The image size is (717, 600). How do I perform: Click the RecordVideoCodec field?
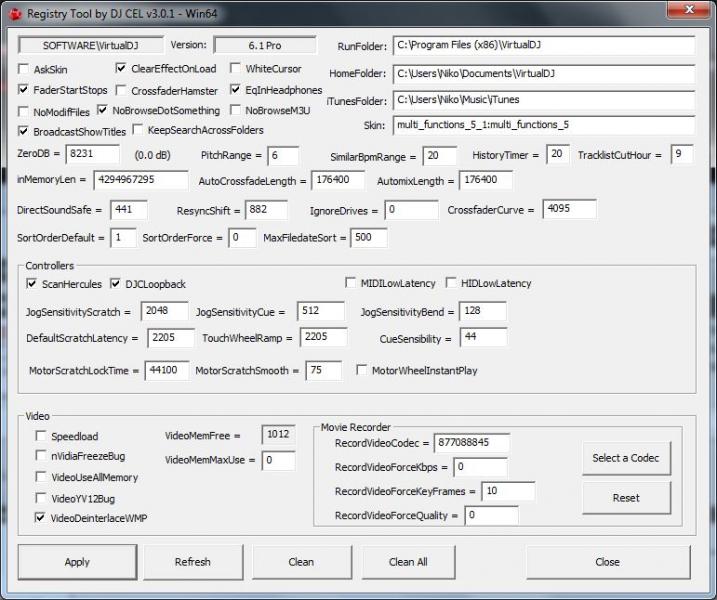point(471,443)
